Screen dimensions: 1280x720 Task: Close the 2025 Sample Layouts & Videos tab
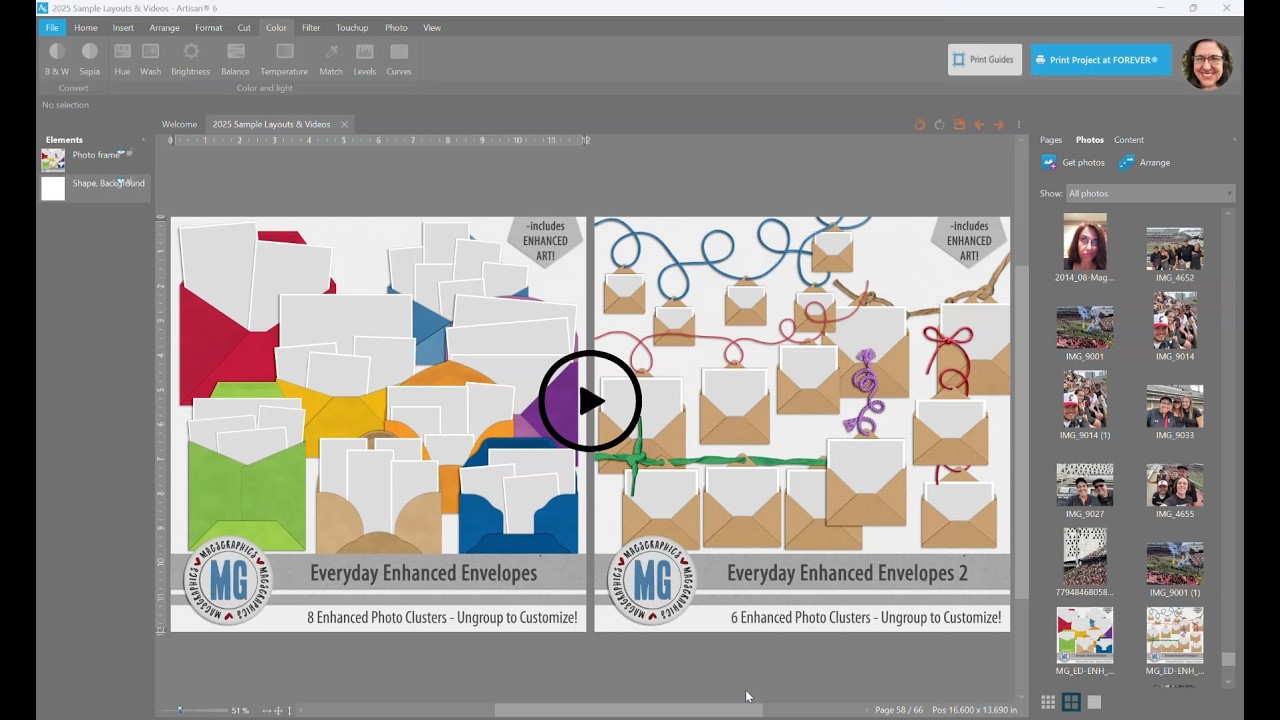point(344,125)
